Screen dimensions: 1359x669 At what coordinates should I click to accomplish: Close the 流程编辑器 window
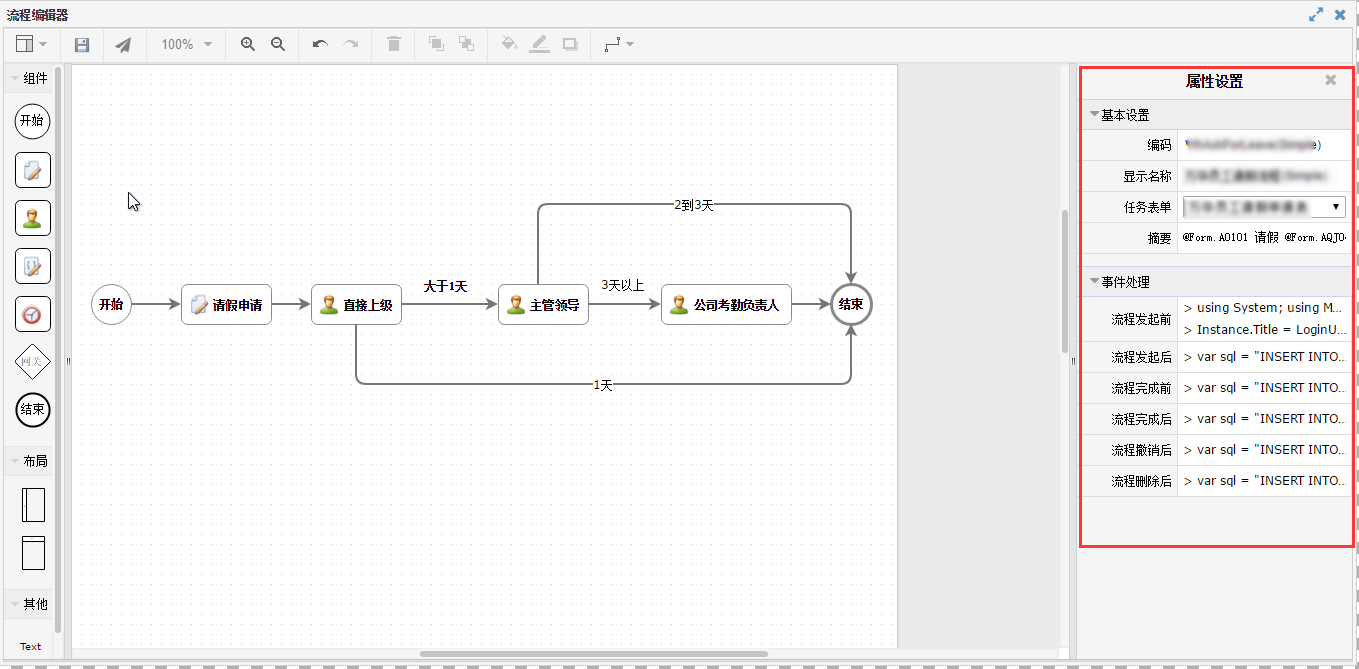click(1340, 14)
